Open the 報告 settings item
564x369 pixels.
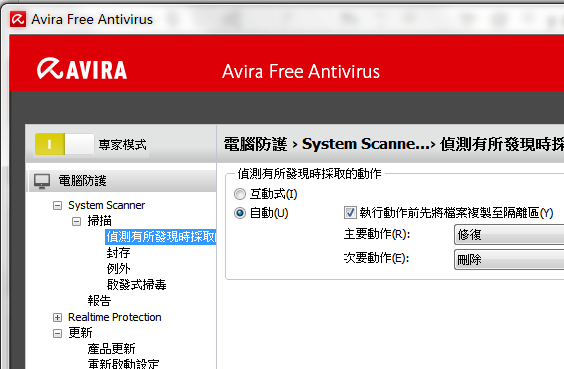tap(99, 300)
